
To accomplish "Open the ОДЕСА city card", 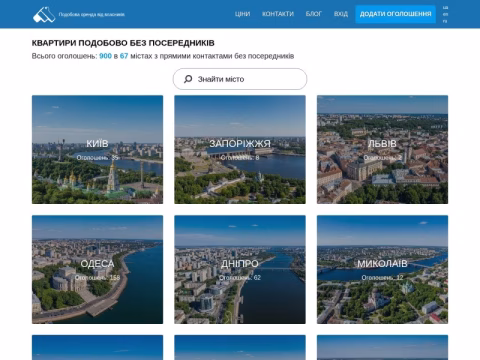I will click(x=97, y=269).
